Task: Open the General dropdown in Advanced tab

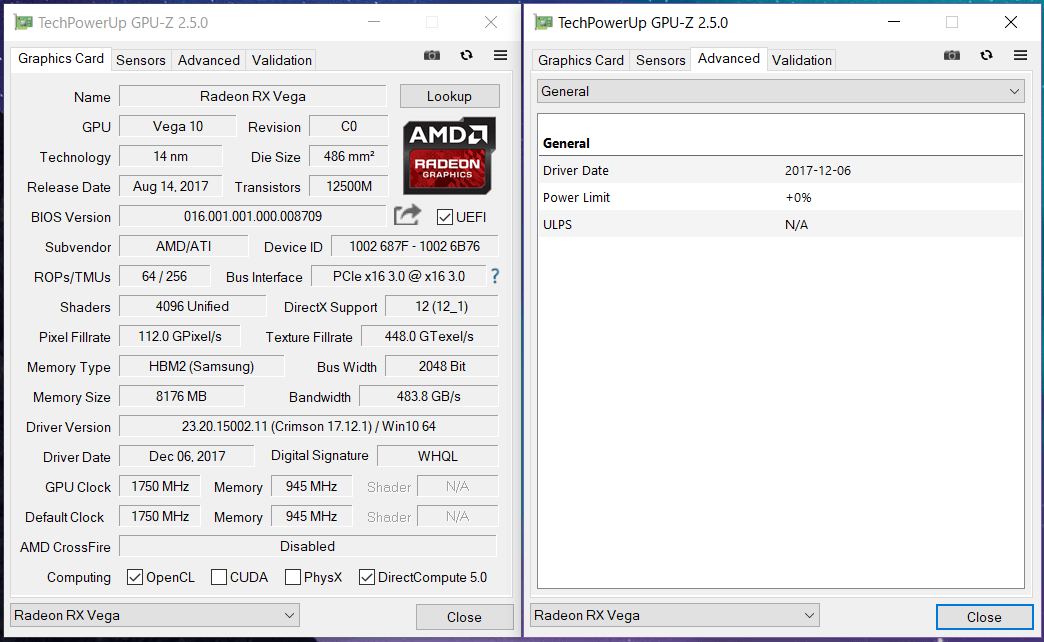Action: 780,91
